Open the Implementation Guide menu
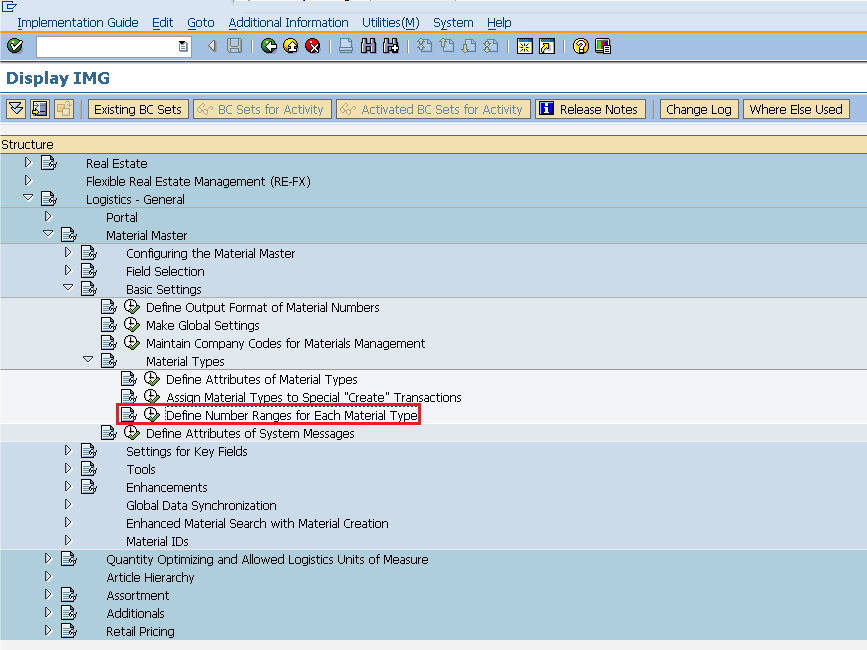 (77, 23)
